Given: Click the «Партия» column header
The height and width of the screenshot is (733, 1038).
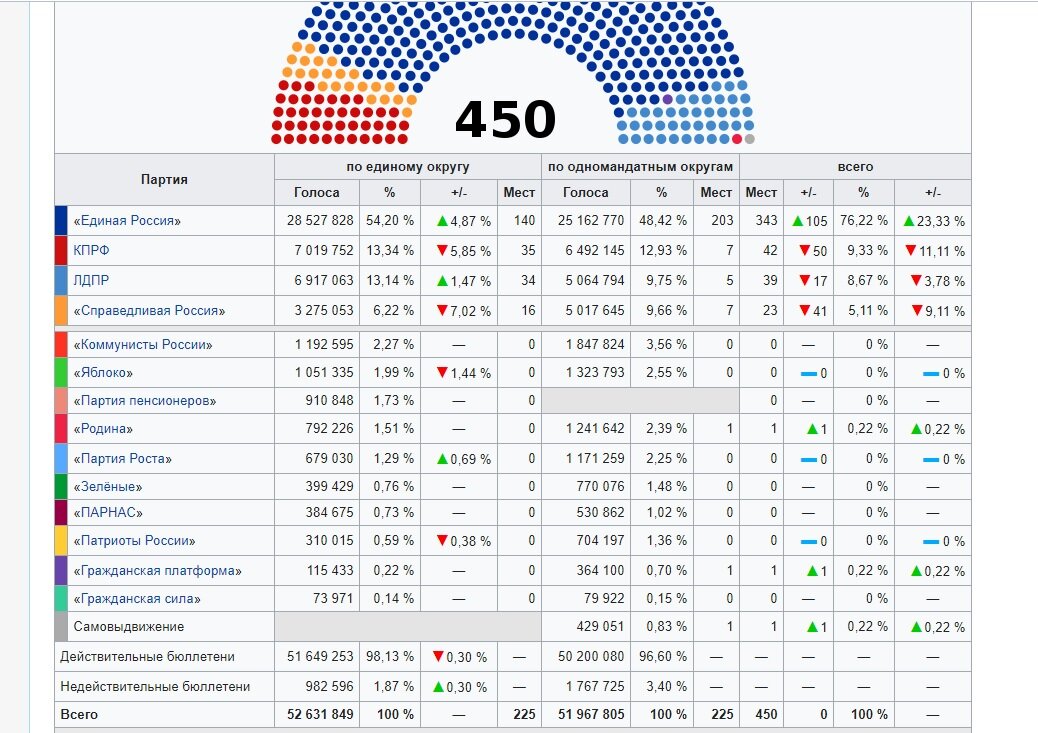Looking at the screenshot, I should 164,179.
